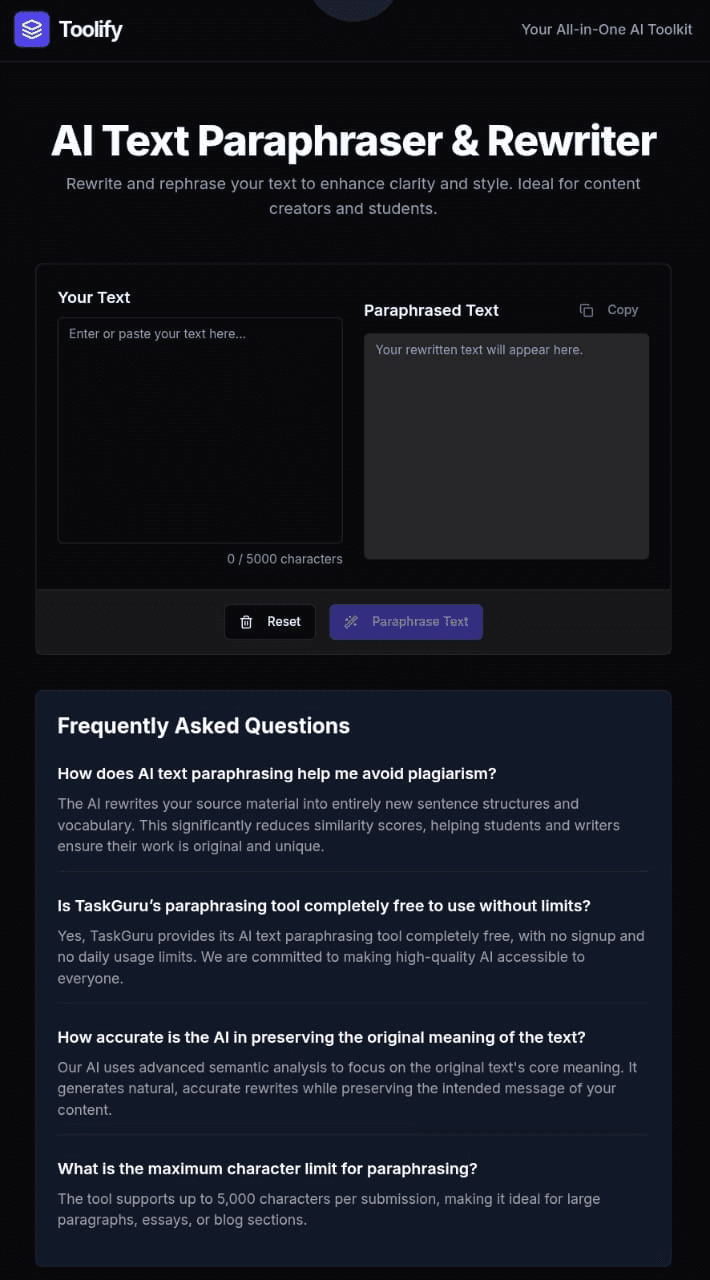Click inside the rewritten text output area
The image size is (710, 1280).
[x=506, y=446]
